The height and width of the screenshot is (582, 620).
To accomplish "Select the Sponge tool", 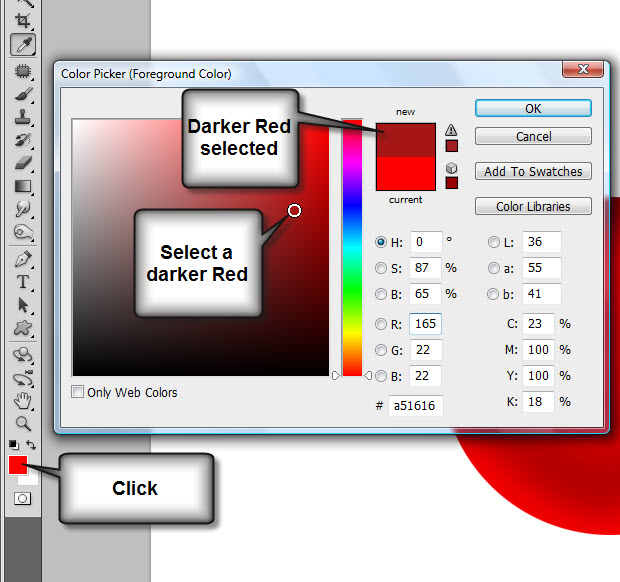I will (x=23, y=232).
